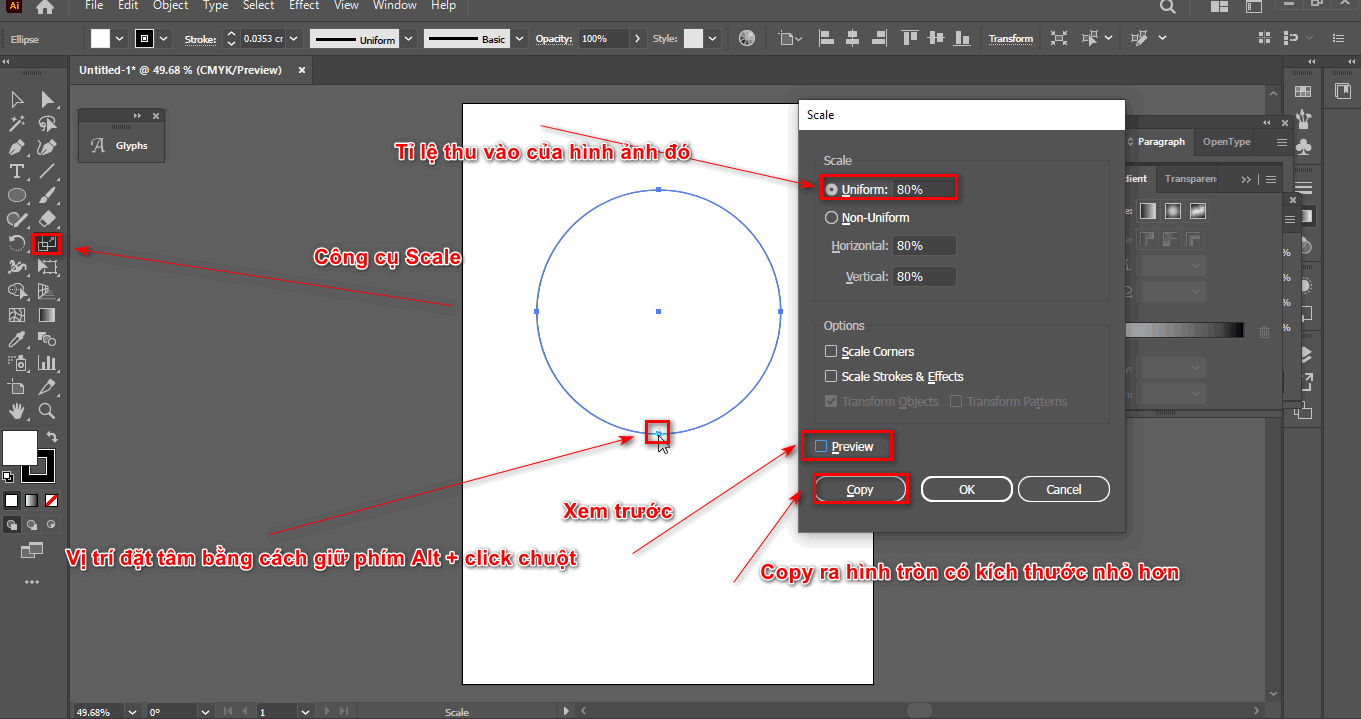The image size is (1361, 719).
Task: Select the Eyedropper tool
Action: pyautogui.click(x=15, y=339)
